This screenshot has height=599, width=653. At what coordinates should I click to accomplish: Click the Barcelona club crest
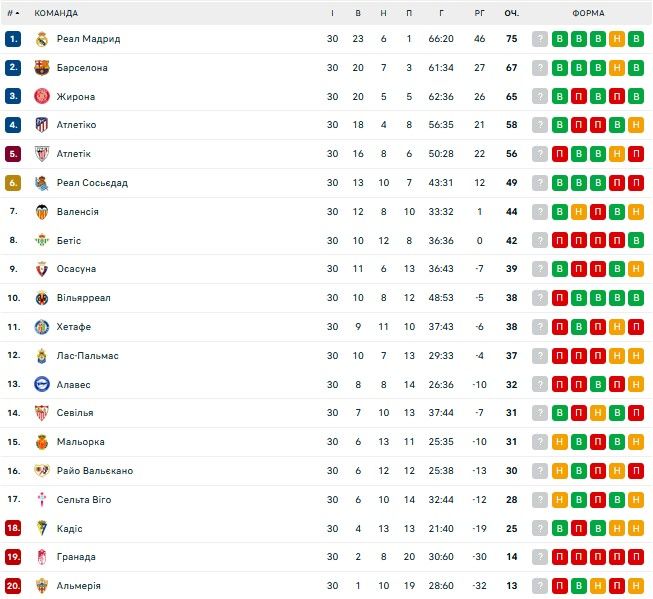42,68
